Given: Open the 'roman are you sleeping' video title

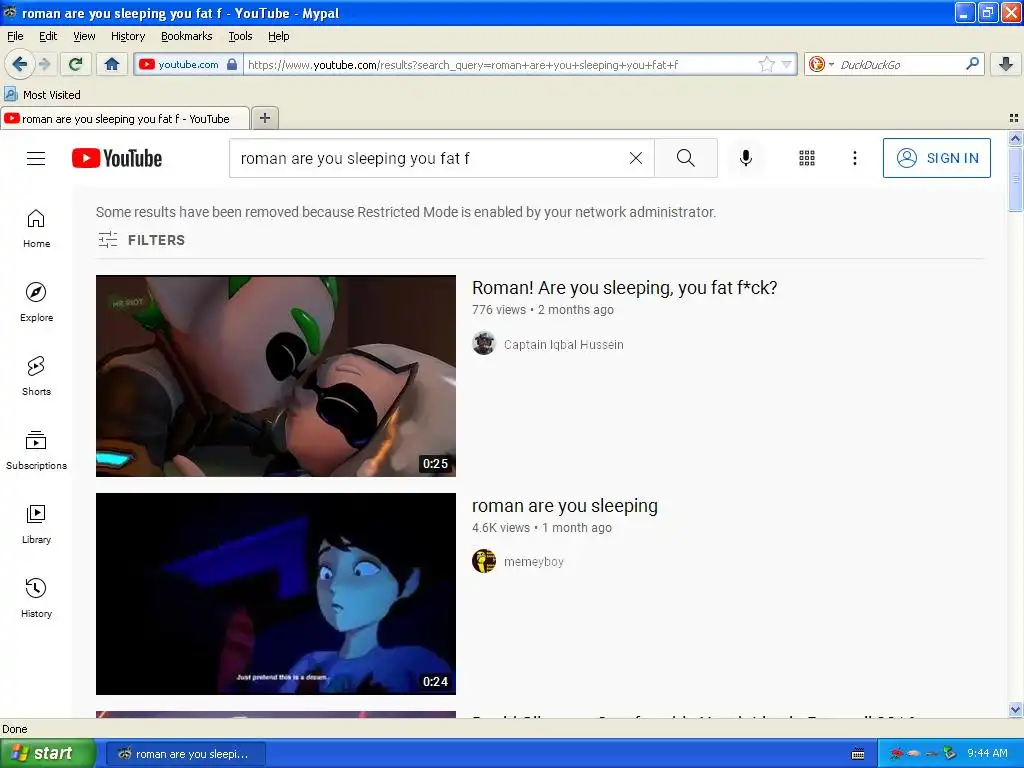Looking at the screenshot, I should point(565,505).
